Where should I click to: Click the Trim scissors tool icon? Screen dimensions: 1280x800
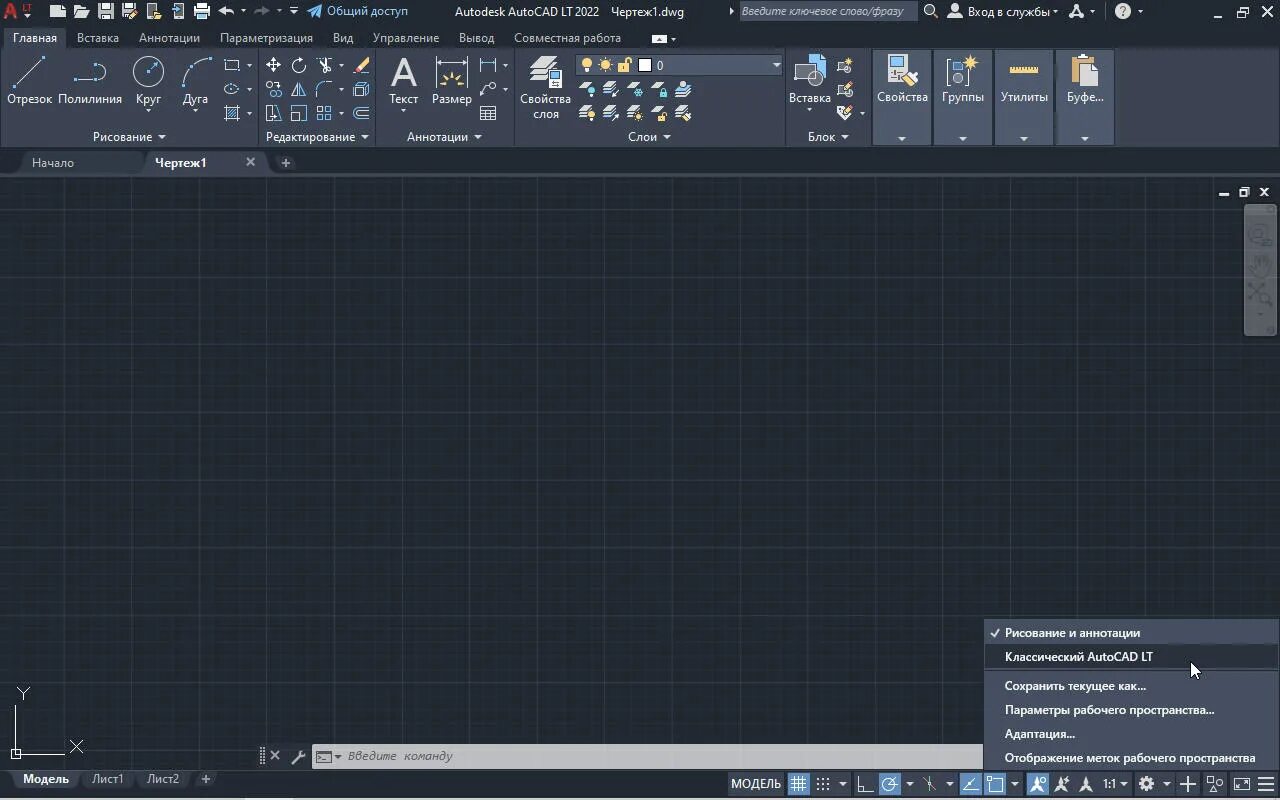(324, 65)
